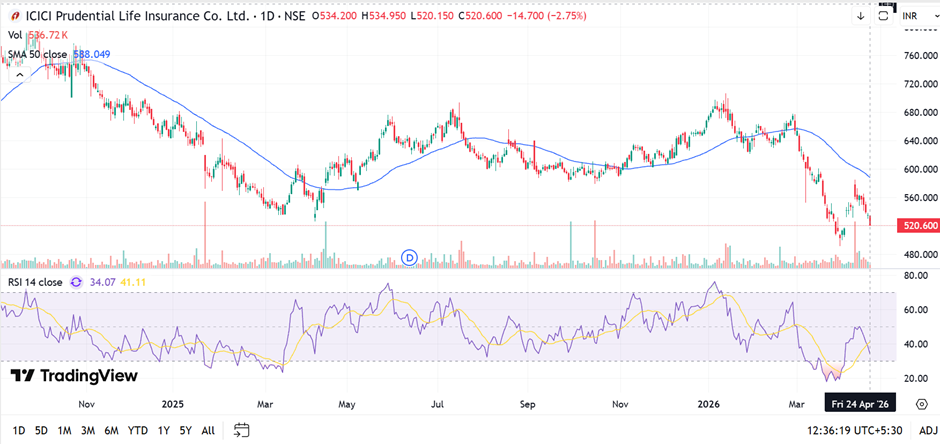Click the SMA 50 close indicator label
Image resolution: width=940 pixels, height=444 pixels.
click(x=36, y=53)
